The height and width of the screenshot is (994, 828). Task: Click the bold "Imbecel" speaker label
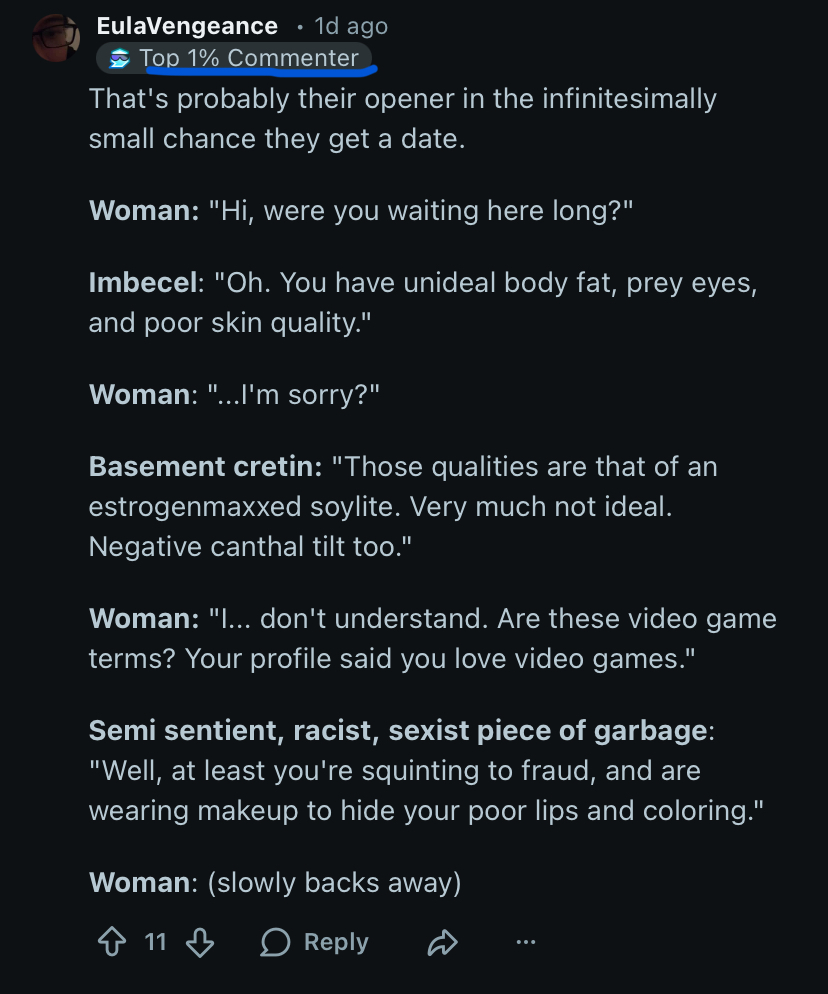(145, 283)
